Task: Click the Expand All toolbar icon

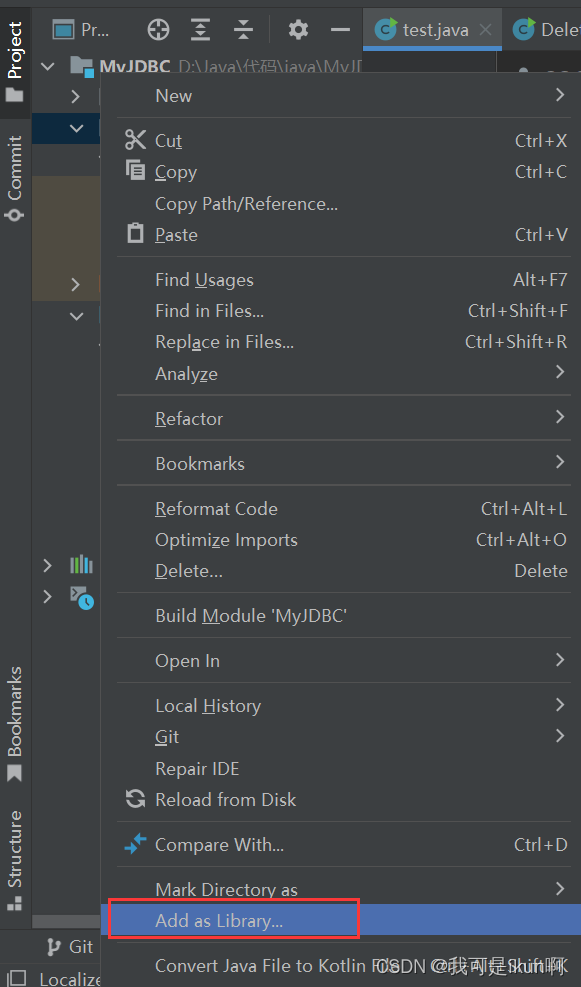Action: pyautogui.click(x=200, y=30)
